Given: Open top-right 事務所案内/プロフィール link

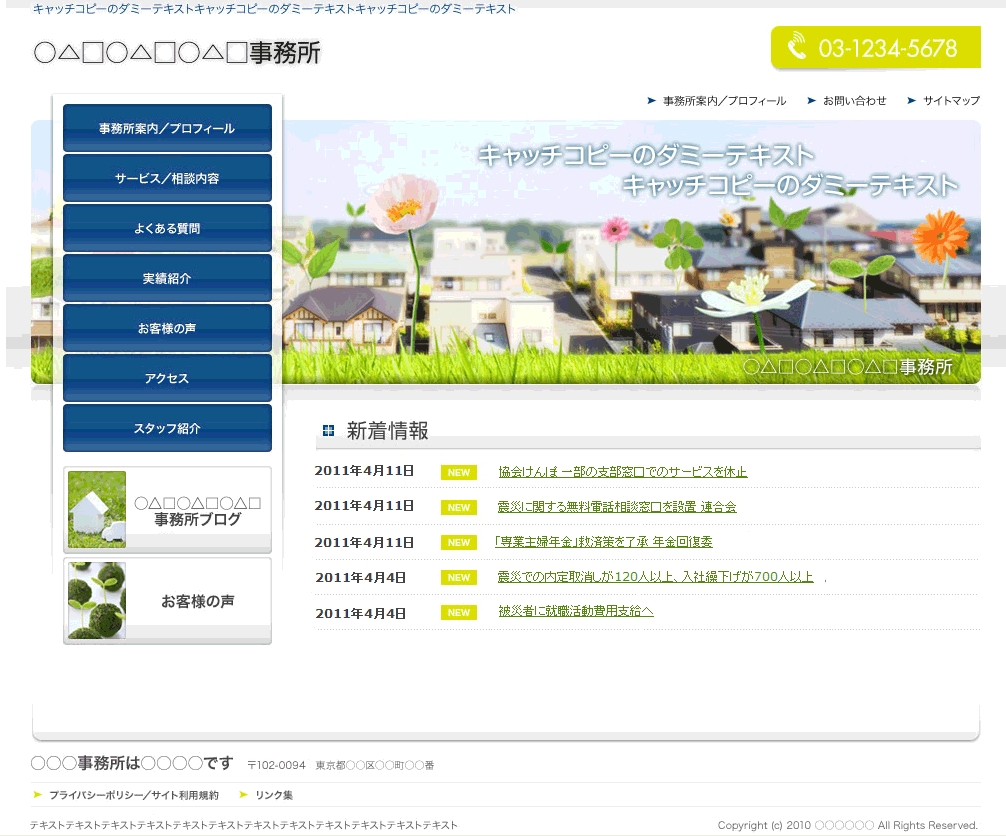Looking at the screenshot, I should (724, 101).
